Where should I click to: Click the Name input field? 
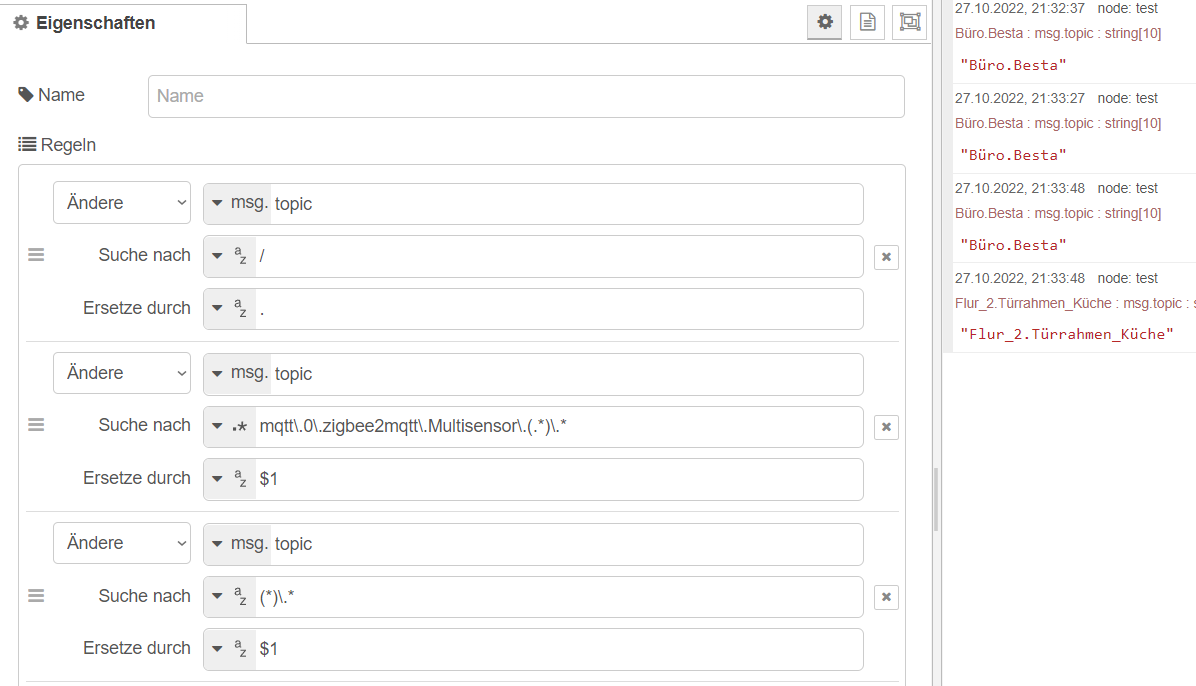click(526, 96)
